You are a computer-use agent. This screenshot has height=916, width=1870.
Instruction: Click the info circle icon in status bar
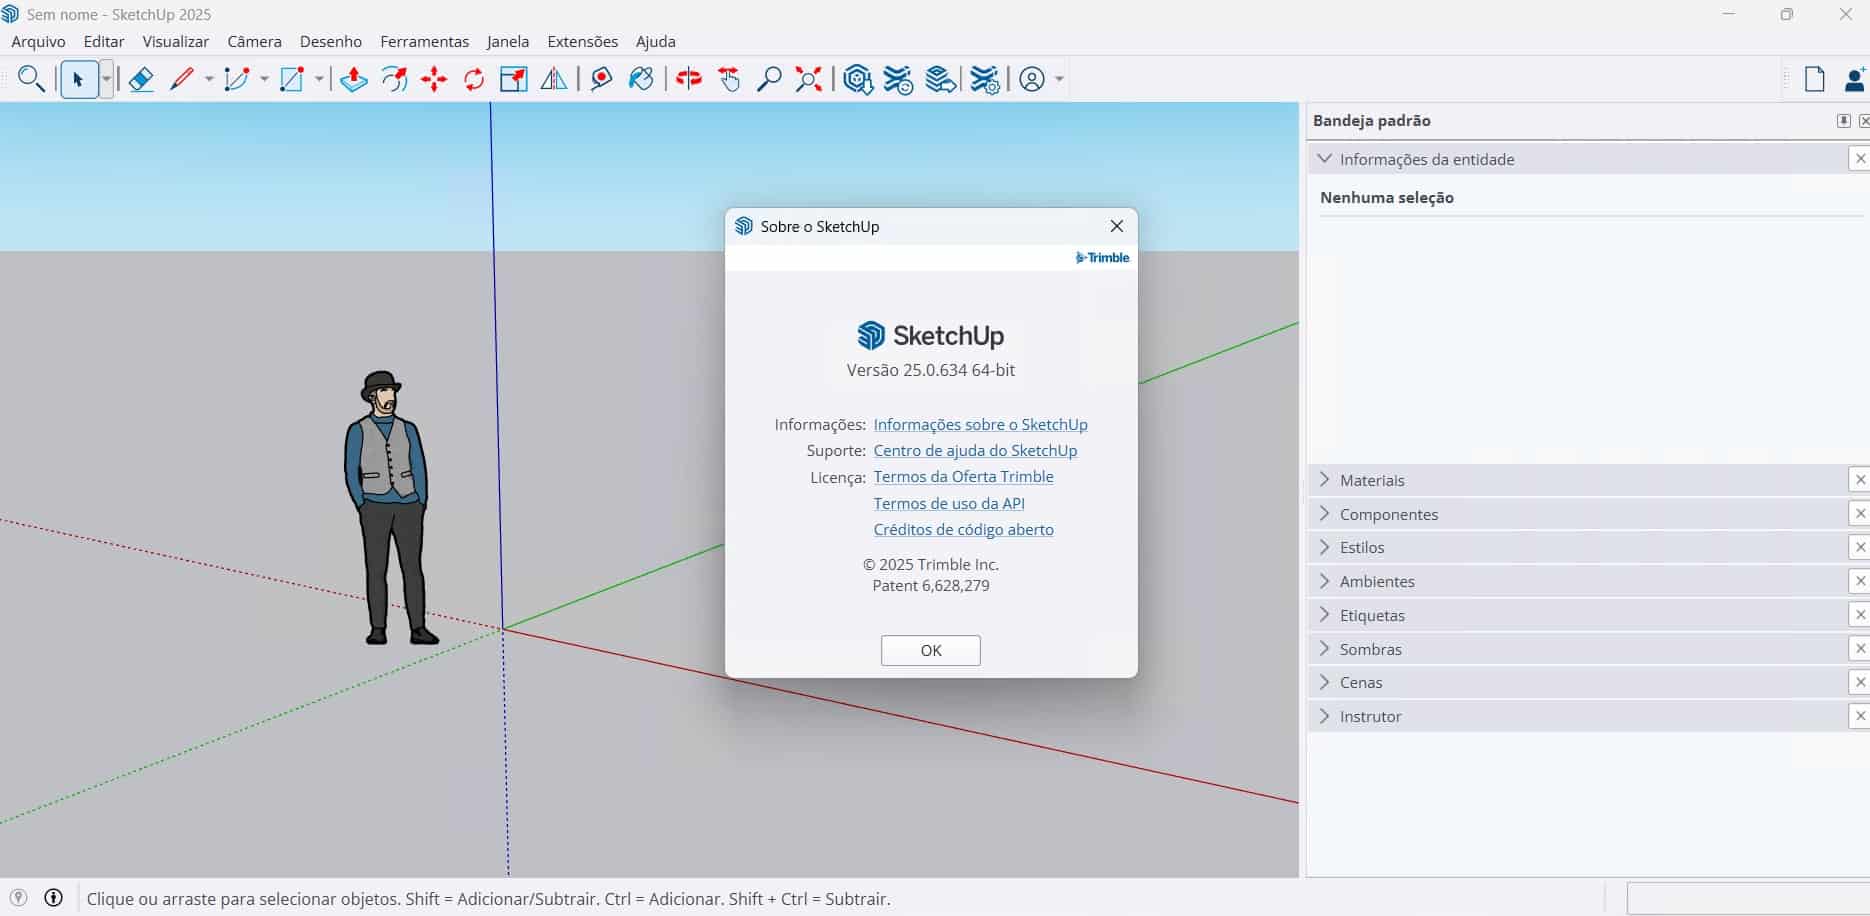[54, 897]
